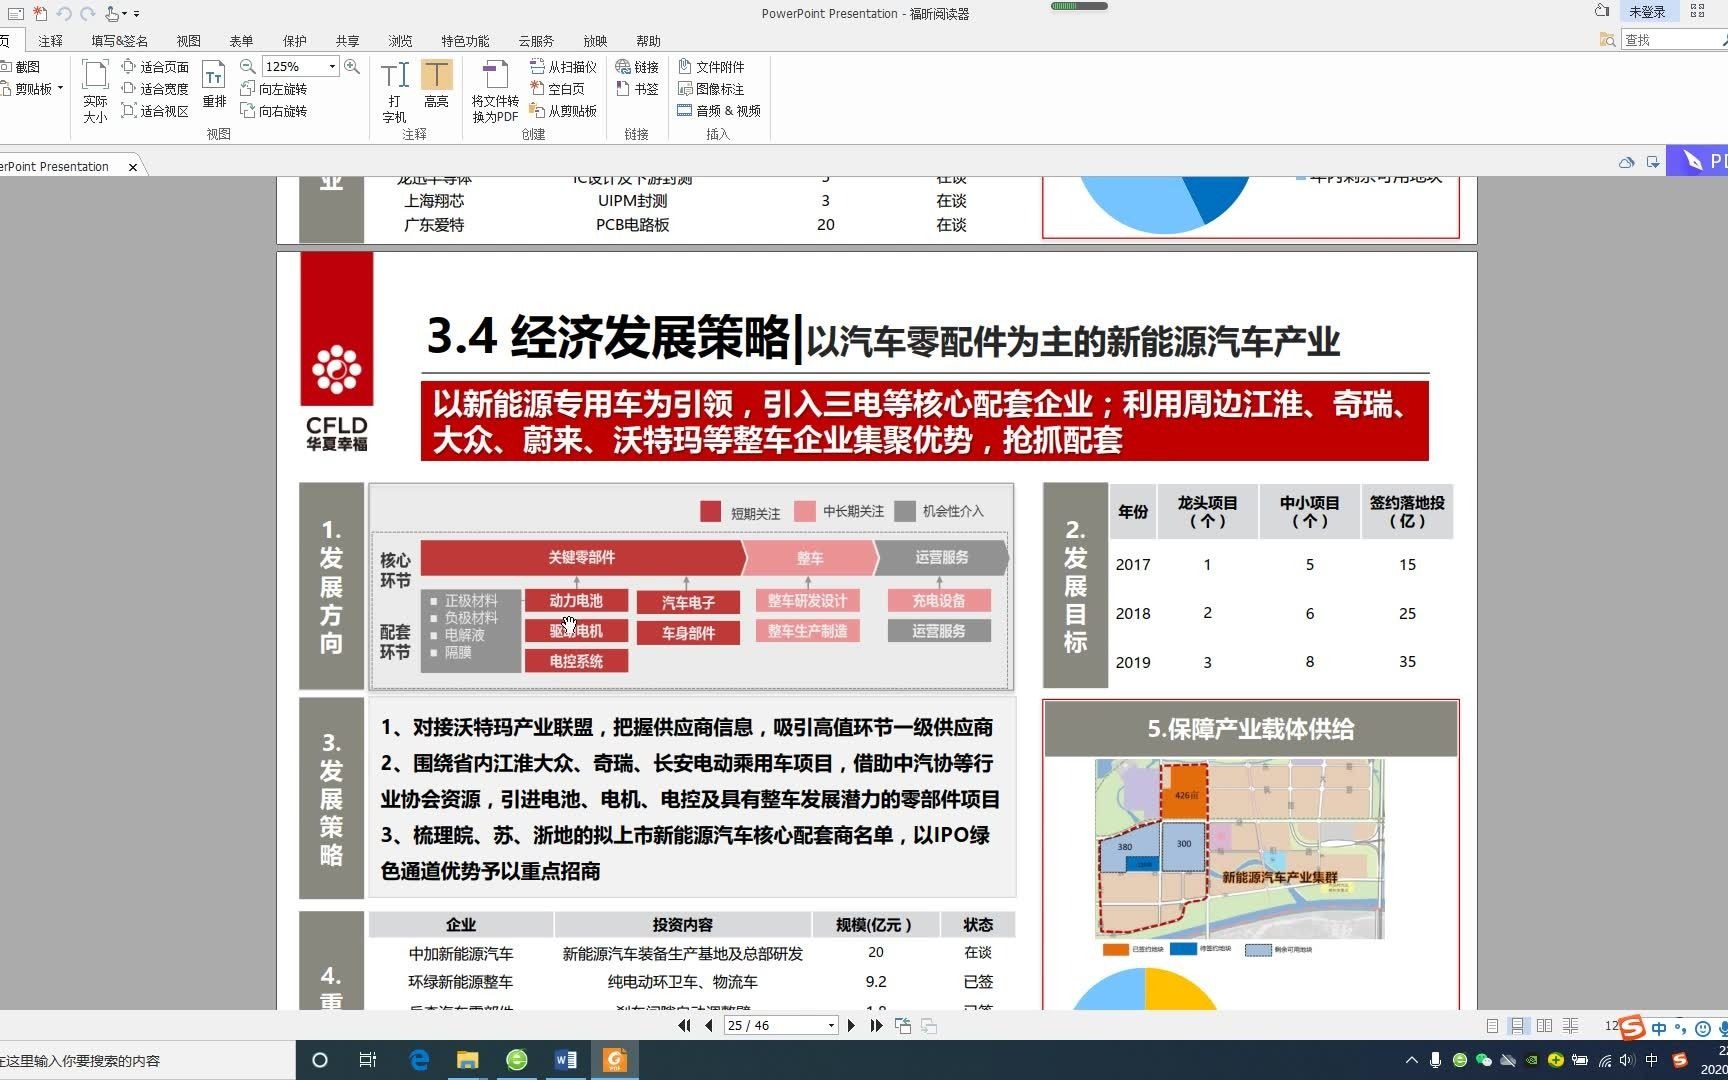
Task: Insert a 链接 (link)
Action: 637,67
